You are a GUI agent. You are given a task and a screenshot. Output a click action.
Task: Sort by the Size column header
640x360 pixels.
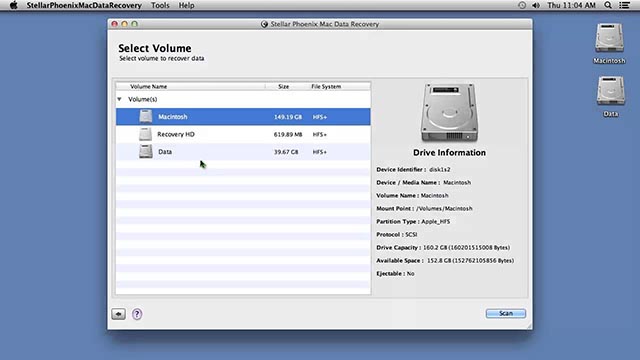283,87
